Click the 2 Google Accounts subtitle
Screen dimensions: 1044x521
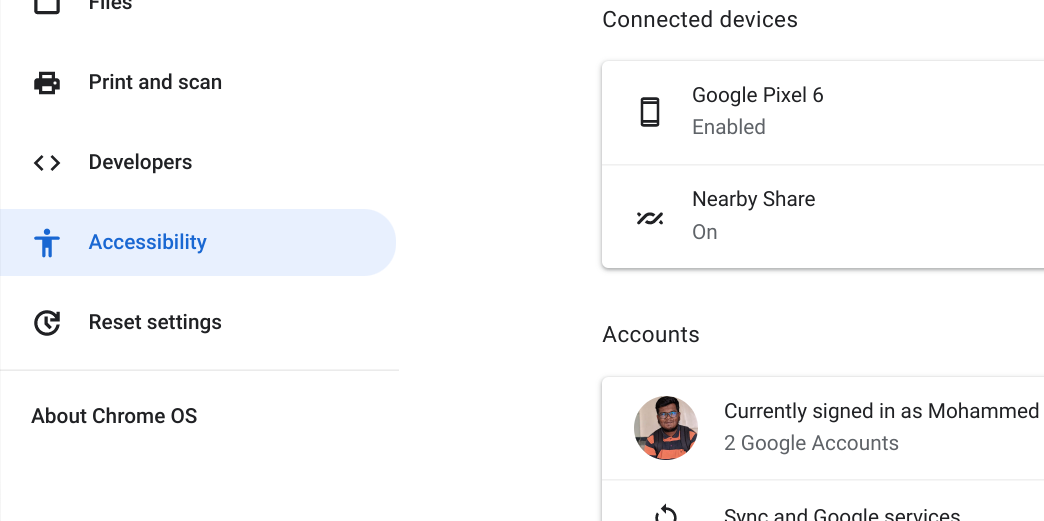click(x=811, y=443)
